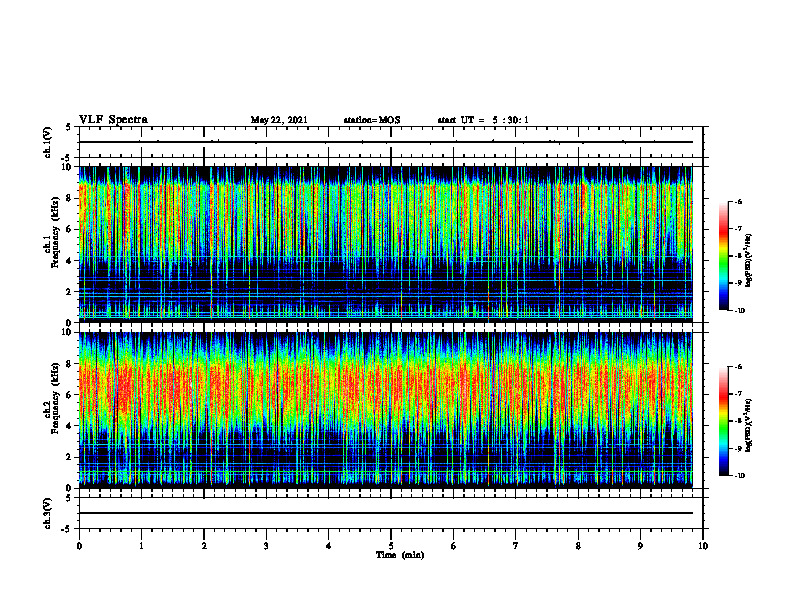
Task: Click the "-10" label on ch.1 color scale
Action: click(739, 311)
